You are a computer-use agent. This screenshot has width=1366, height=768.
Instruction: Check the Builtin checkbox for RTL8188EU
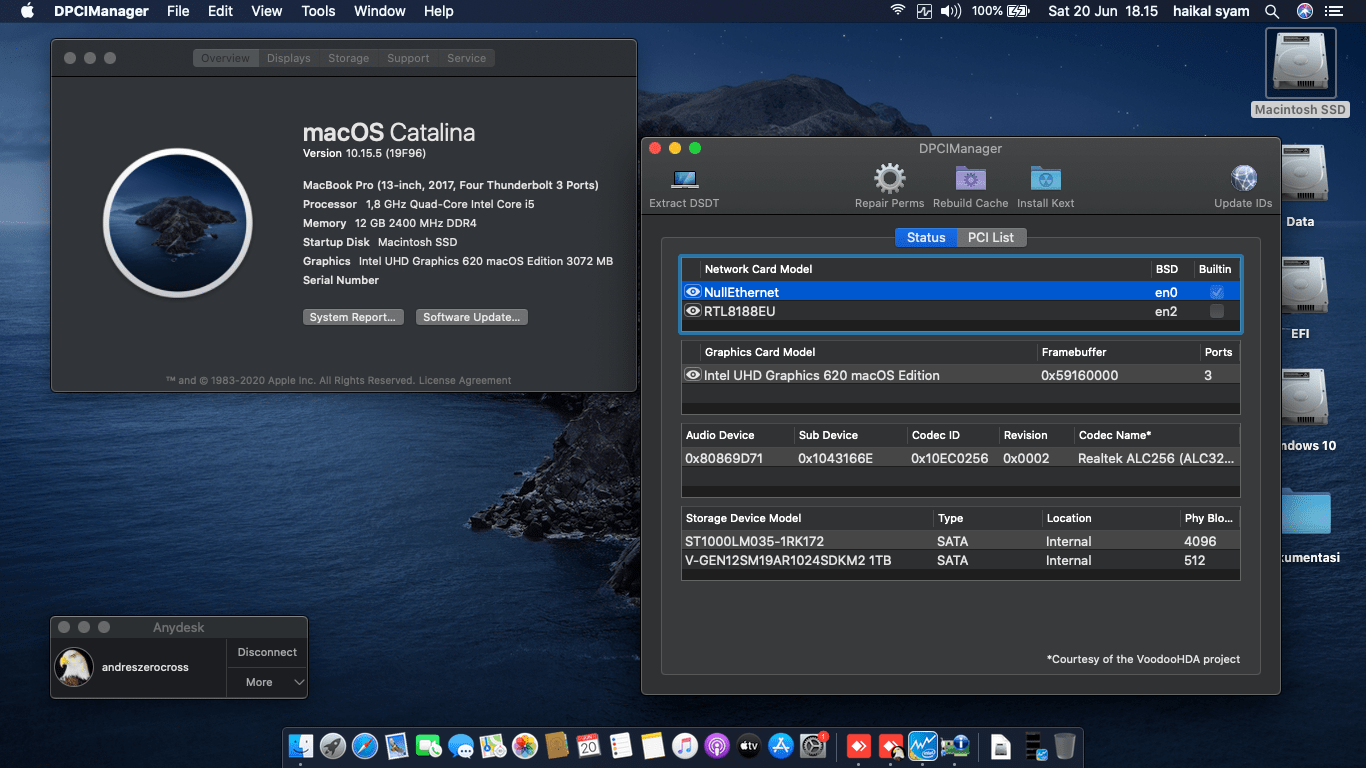click(1216, 311)
